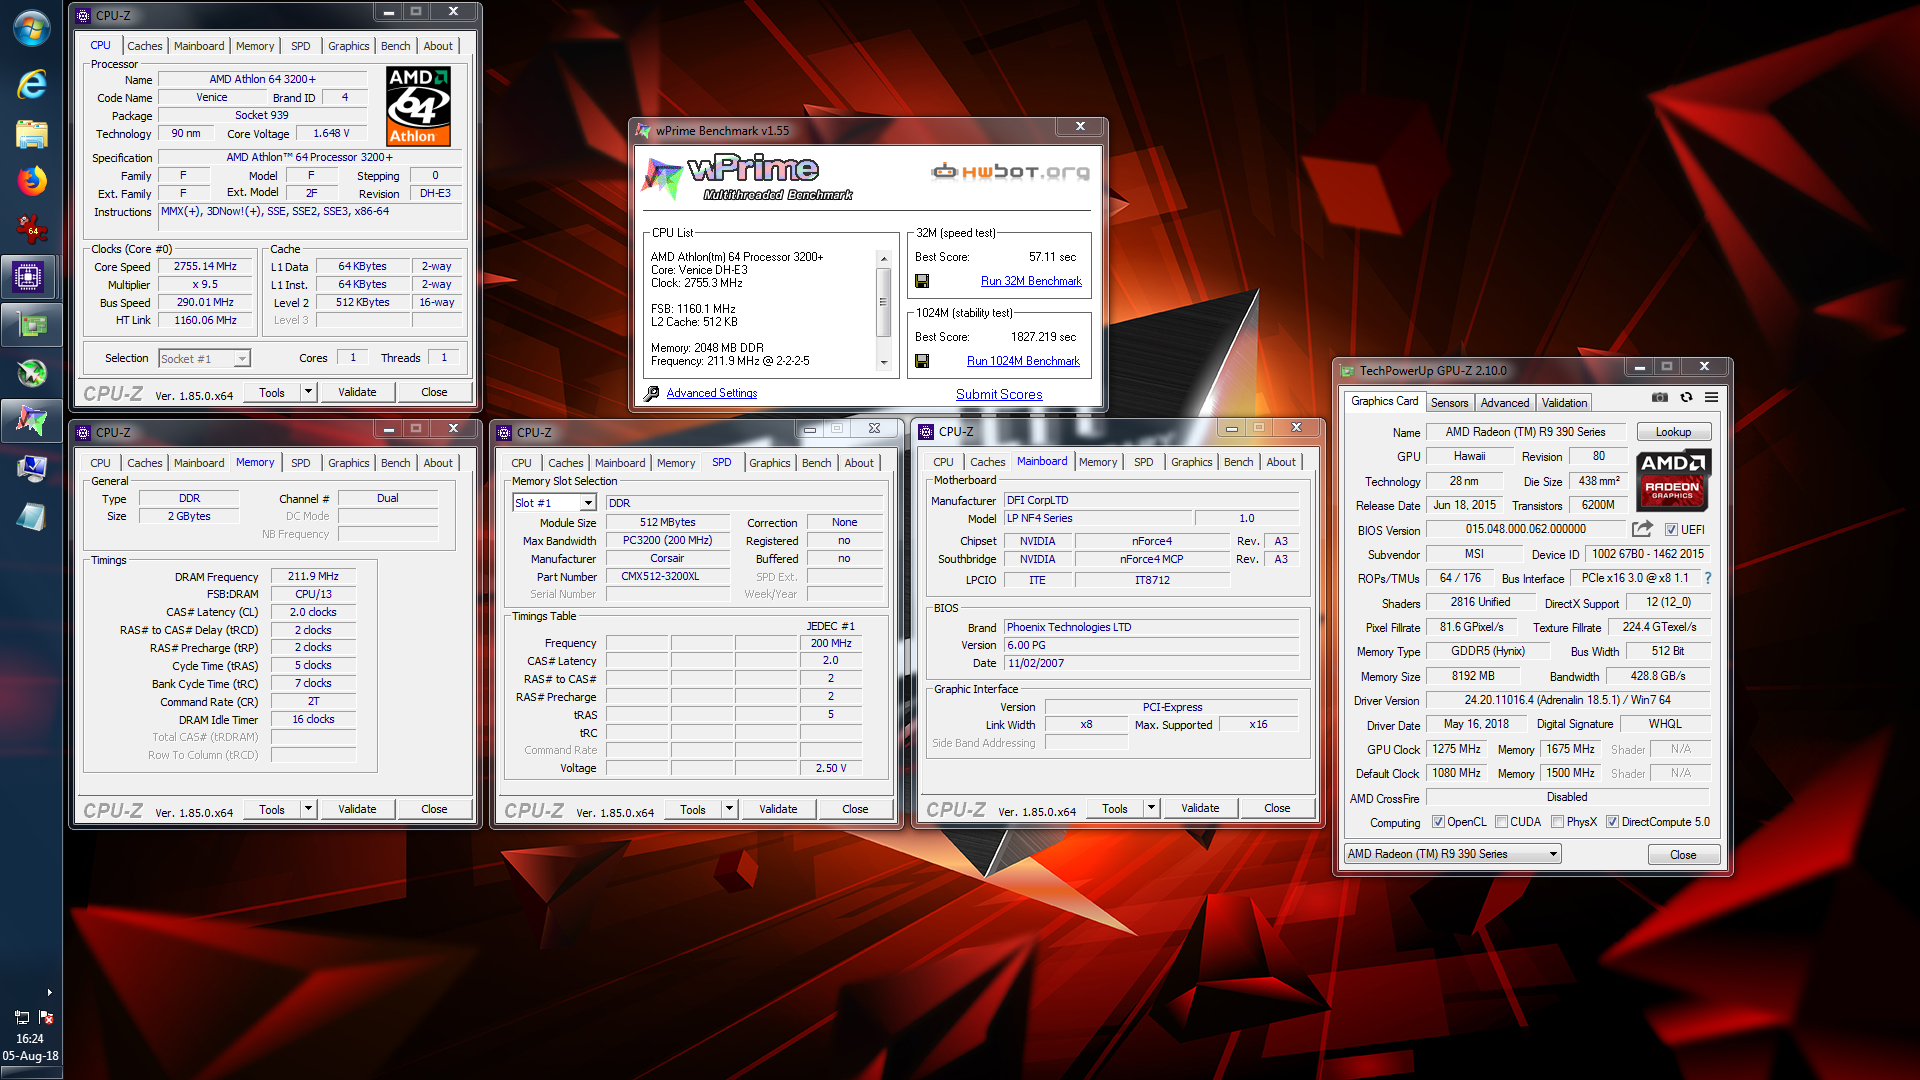Screen dimensions: 1920x1080
Task: Click the monitor with checkmark taskbar icon
Action: click(x=31, y=468)
